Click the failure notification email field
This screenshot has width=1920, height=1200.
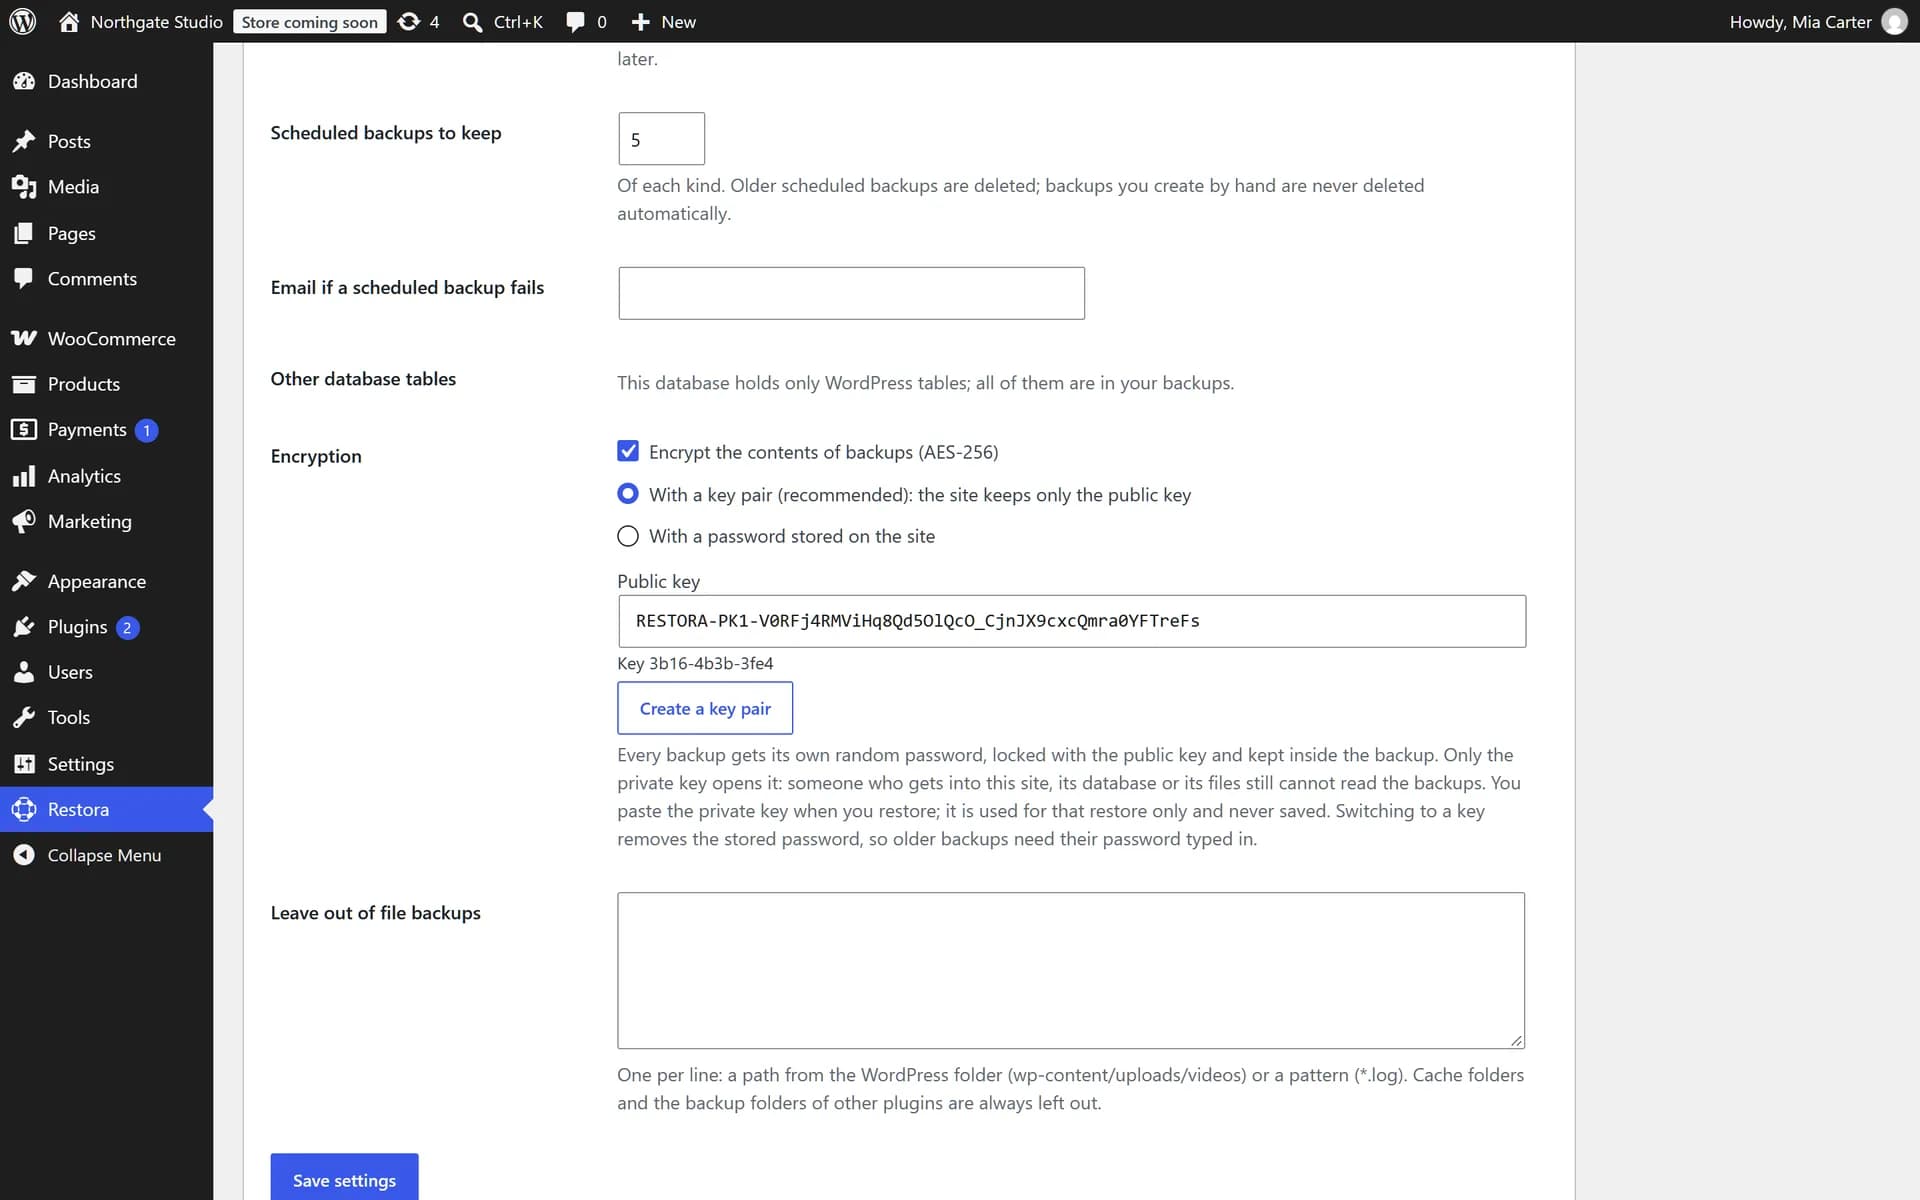[851, 293]
